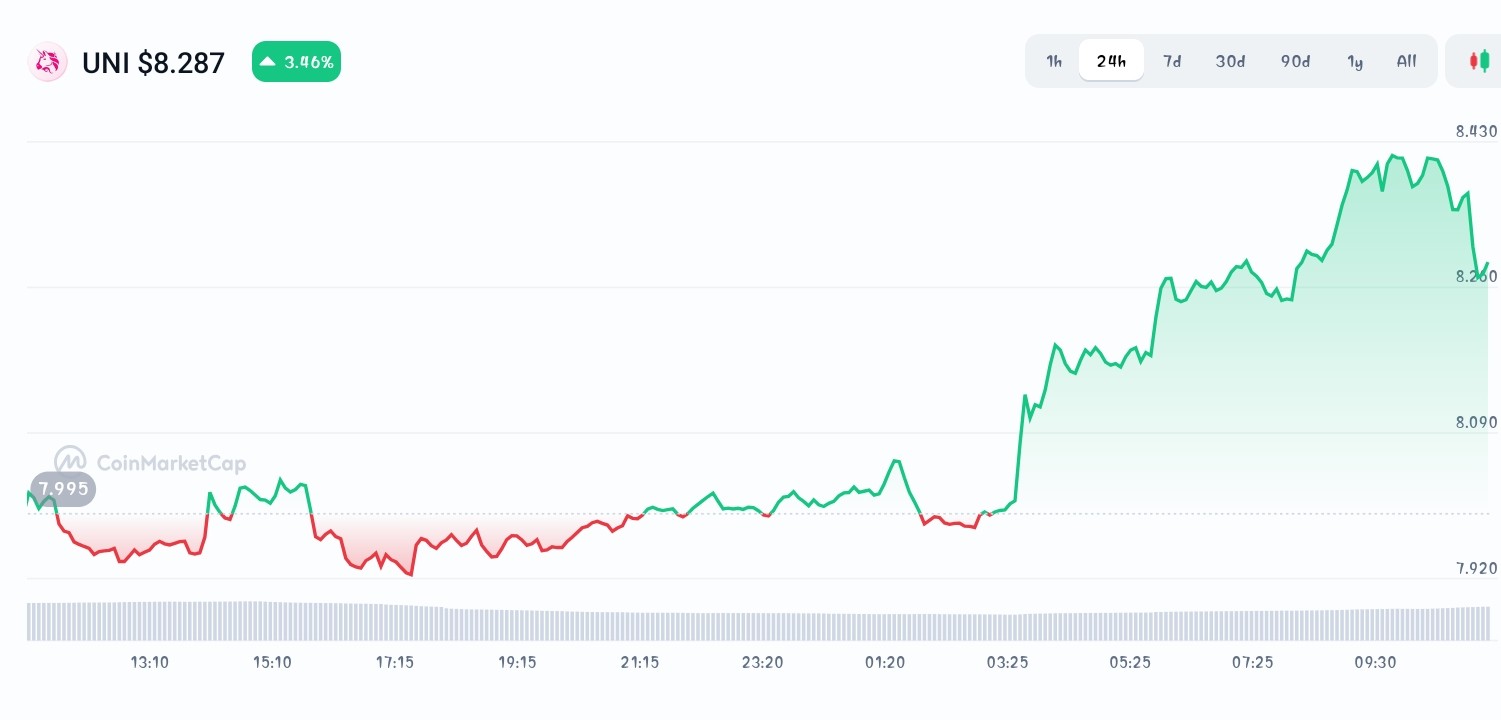
Task: Click the 7.995 opening price label
Action: tap(64, 489)
